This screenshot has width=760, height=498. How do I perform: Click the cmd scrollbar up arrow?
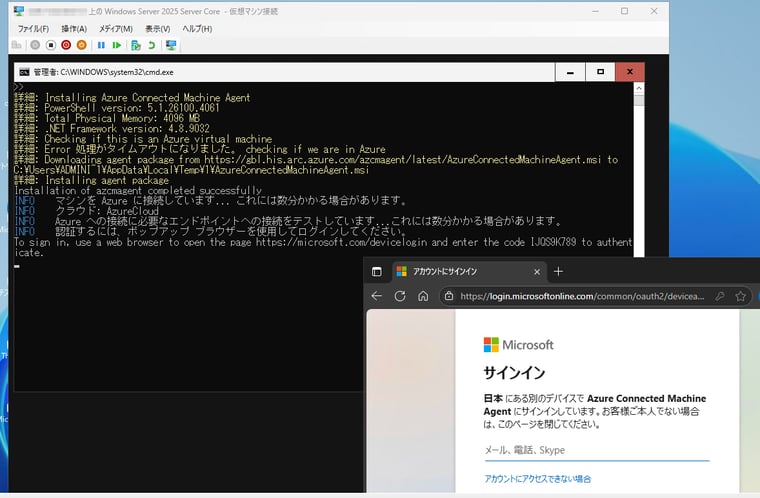pos(639,88)
